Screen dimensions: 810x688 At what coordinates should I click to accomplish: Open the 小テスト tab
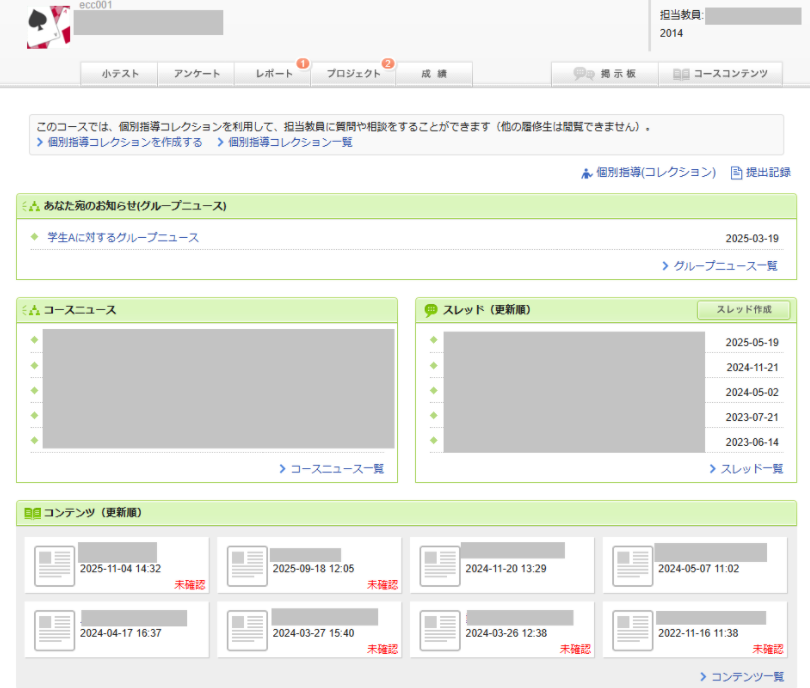120,74
